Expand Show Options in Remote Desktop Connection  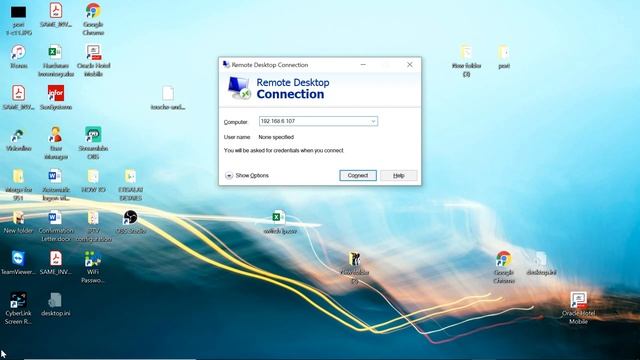[x=247, y=176]
